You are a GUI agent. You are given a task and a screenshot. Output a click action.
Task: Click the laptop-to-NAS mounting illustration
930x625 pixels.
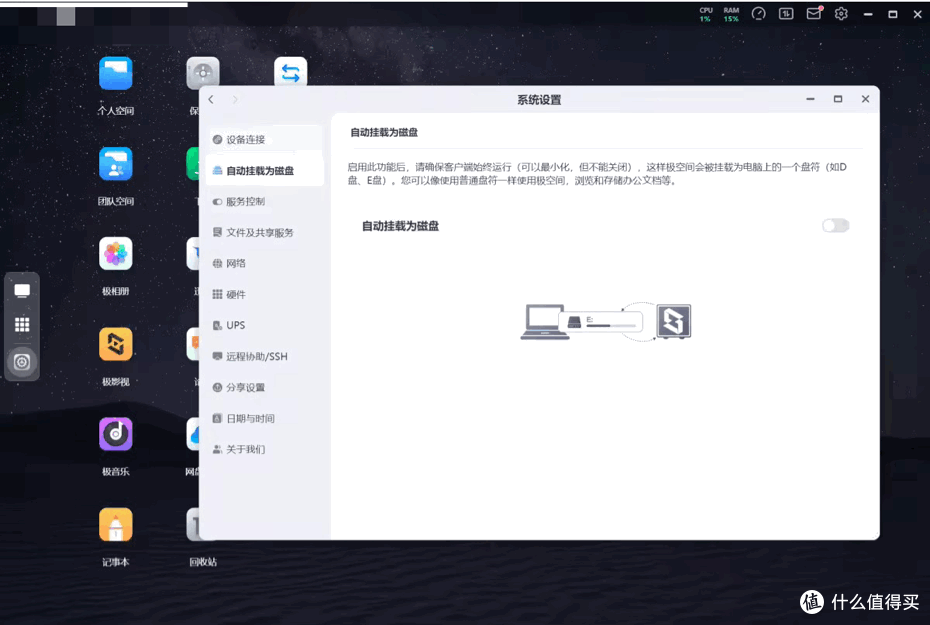(606, 321)
